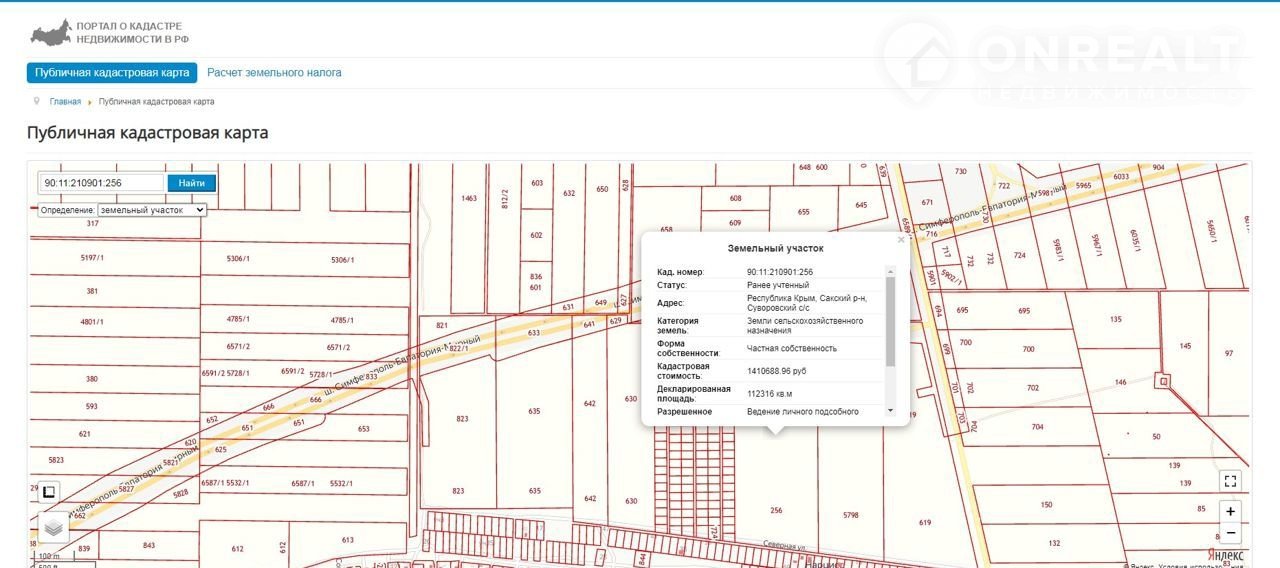Select parcel 704 on the map
The height and width of the screenshot is (568, 1280).
1037,427
